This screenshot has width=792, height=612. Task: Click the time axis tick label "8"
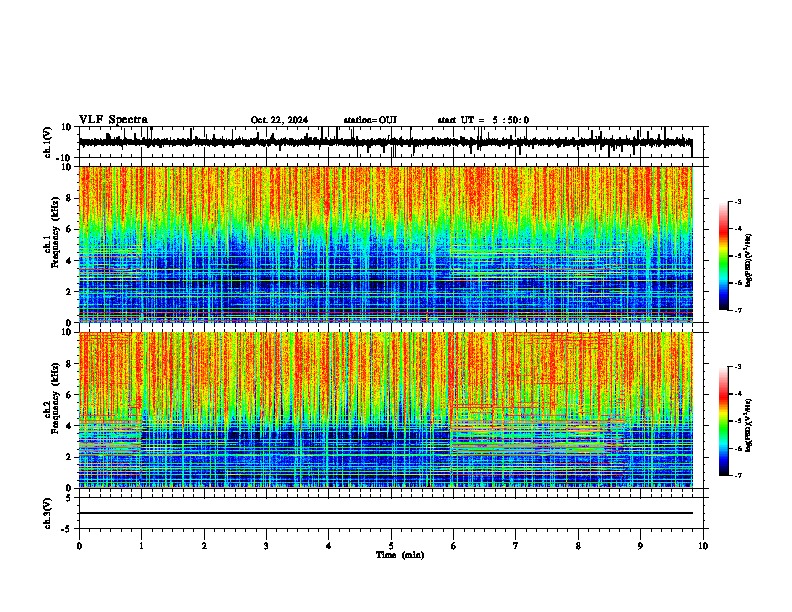[578, 546]
